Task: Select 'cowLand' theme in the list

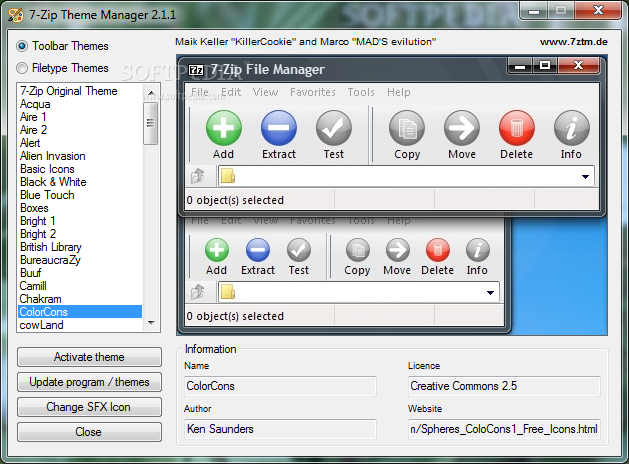Action: [80, 325]
